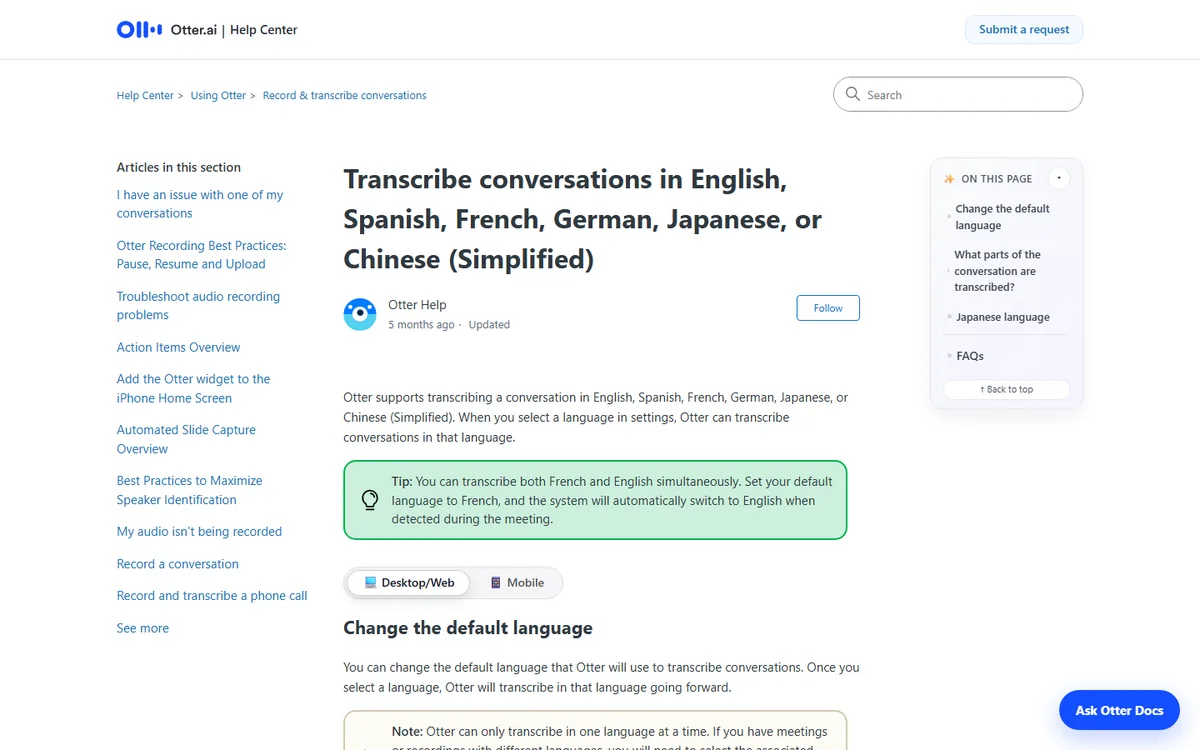Jump to 'Change the default language' section
Image resolution: width=1200 pixels, height=750 pixels.
[1002, 217]
